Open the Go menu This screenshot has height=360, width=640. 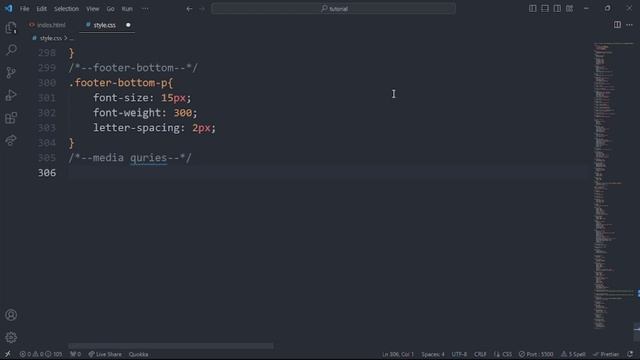[x=110, y=9]
